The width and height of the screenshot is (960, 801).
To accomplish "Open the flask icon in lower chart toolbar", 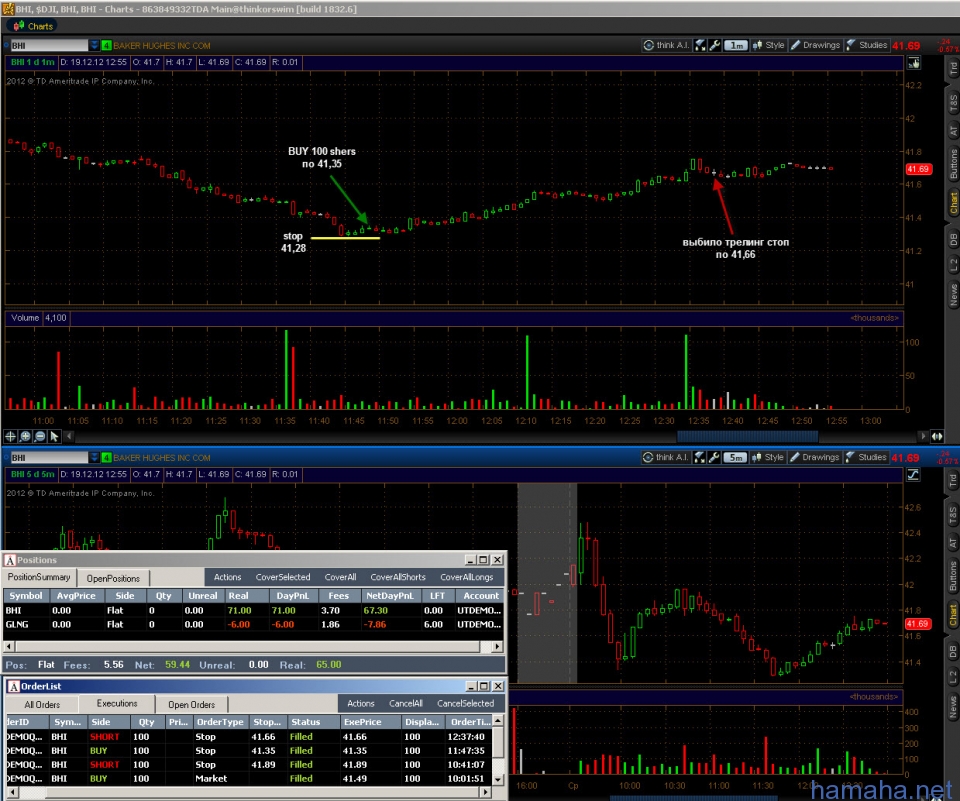I will pyautogui.click(x=700, y=457).
